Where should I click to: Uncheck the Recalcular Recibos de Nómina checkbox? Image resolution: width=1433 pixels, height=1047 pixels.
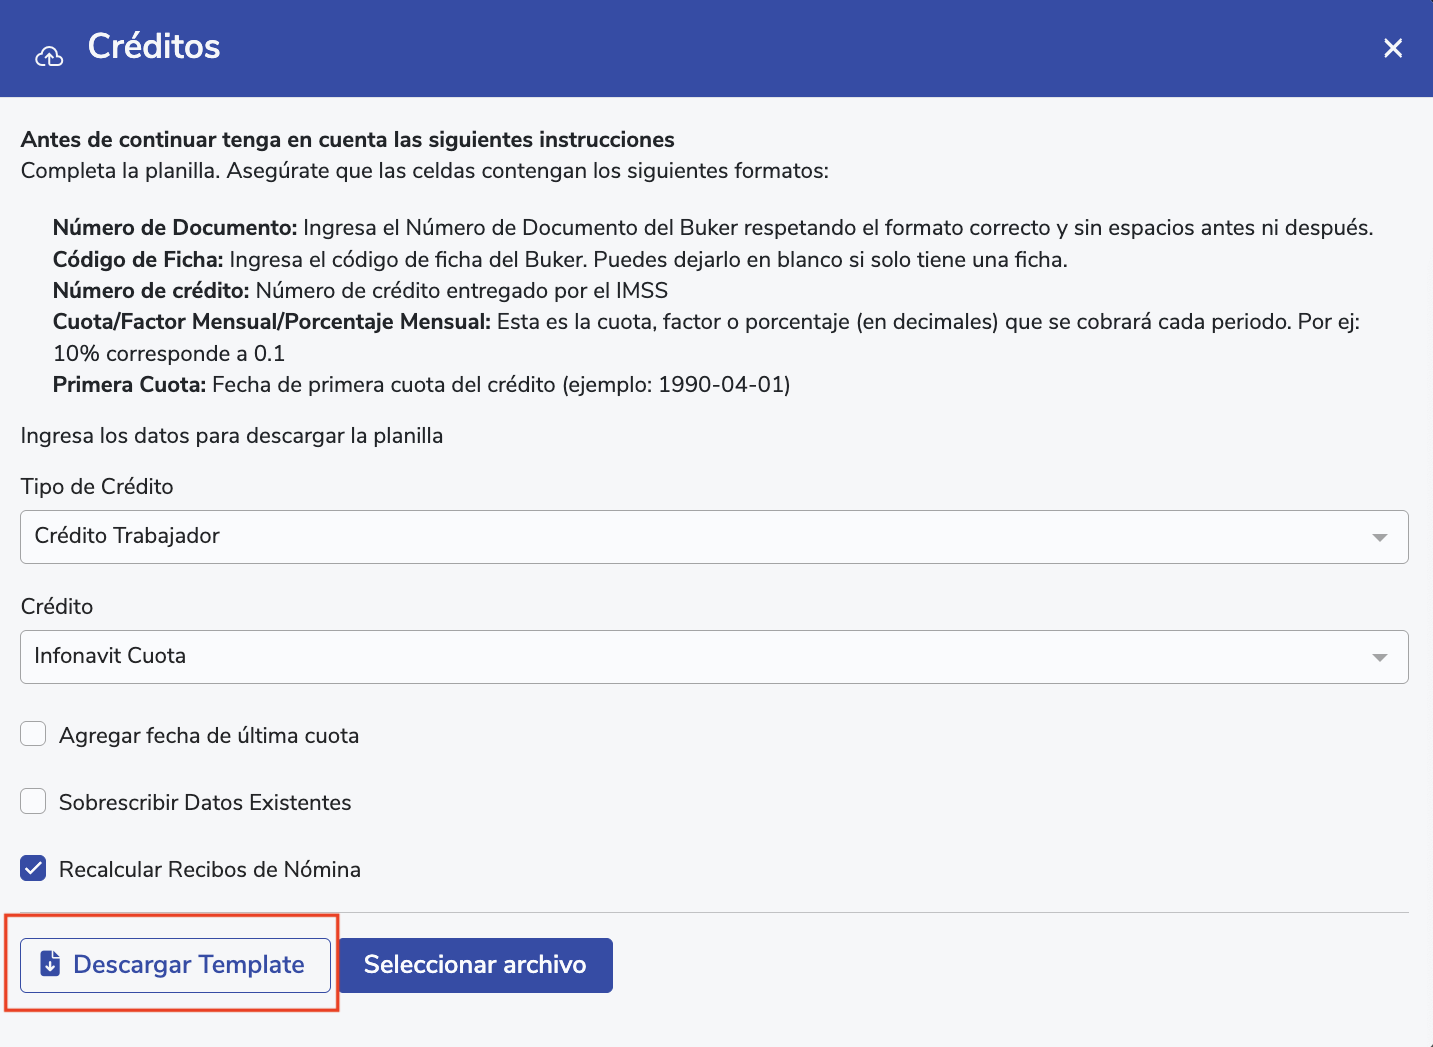[x=34, y=868]
